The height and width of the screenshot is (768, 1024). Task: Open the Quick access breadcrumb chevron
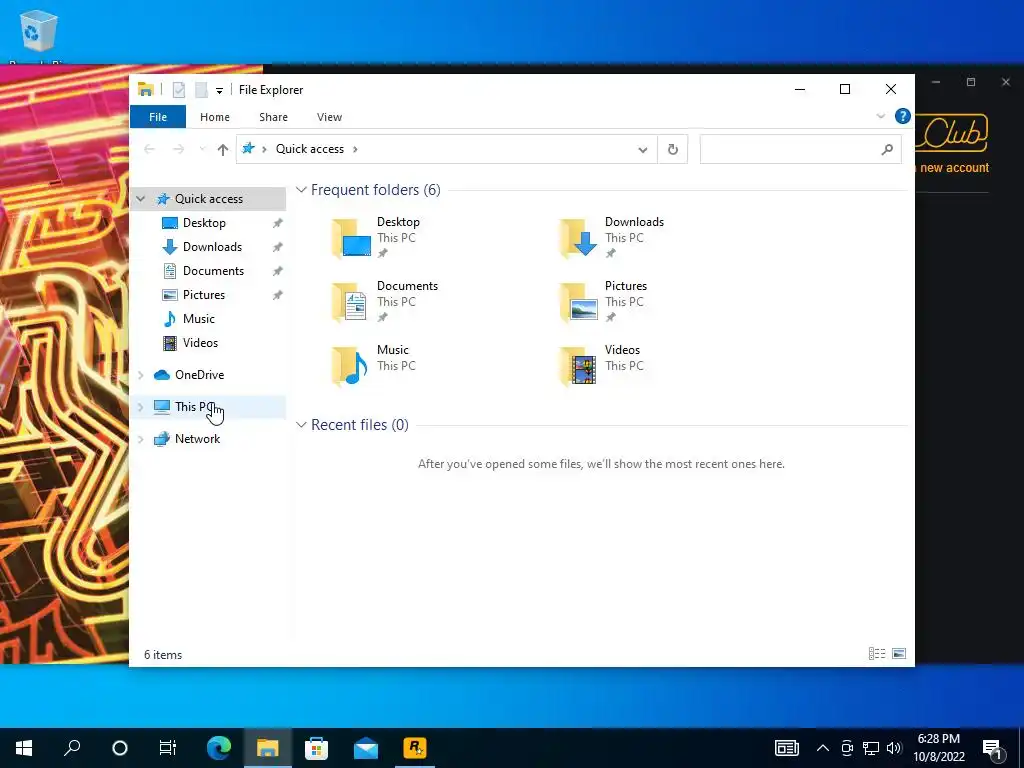tap(355, 150)
